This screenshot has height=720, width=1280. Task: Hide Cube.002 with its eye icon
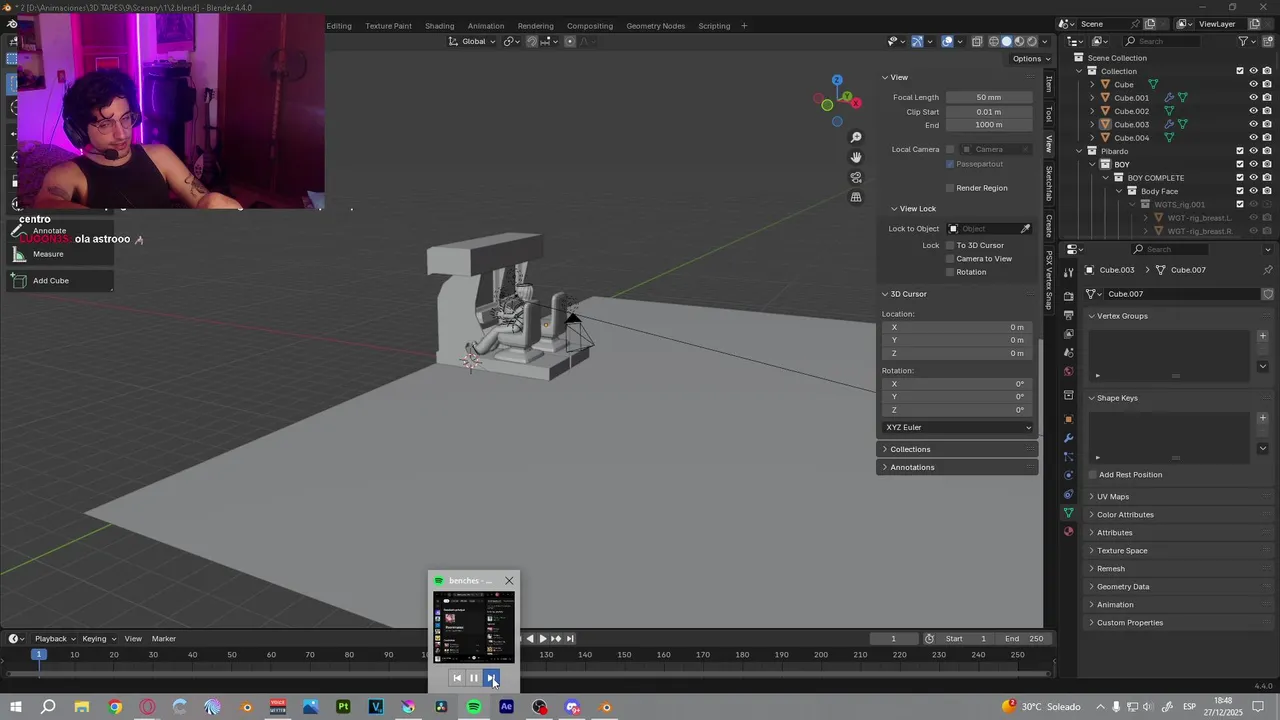(x=1253, y=111)
